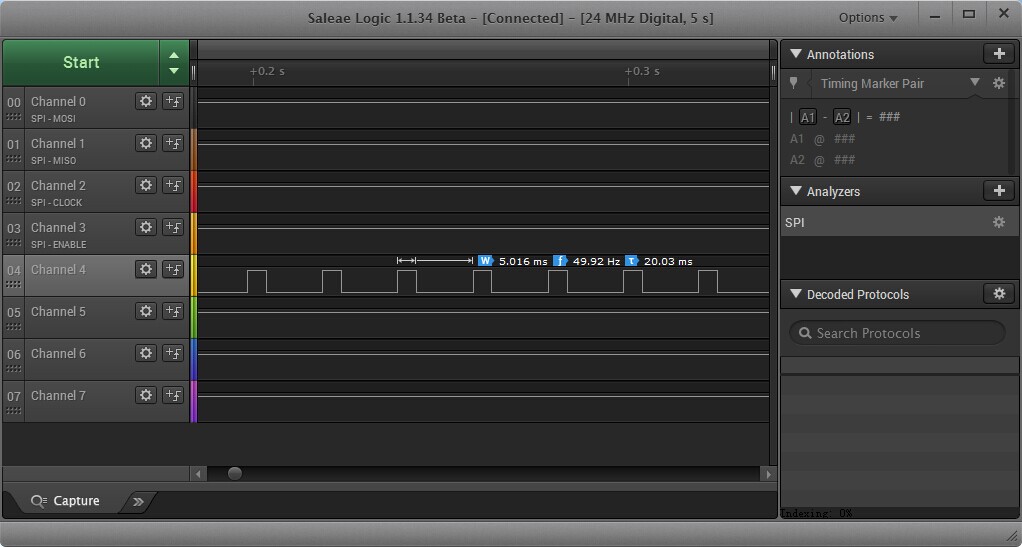Click the horizontal scrollbar thumb

(x=235, y=473)
